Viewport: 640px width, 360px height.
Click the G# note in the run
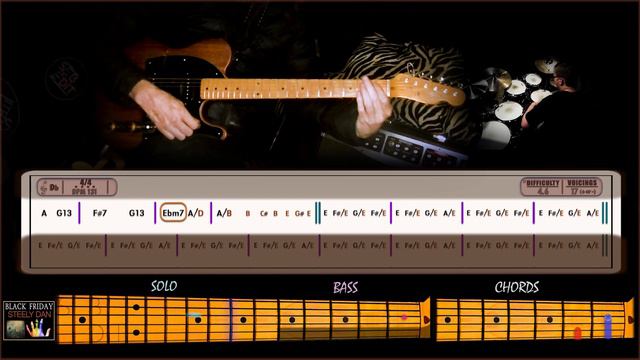(300, 213)
